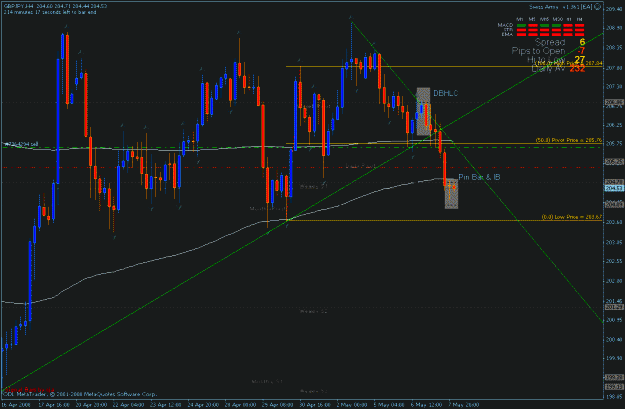Click the 209.40 price axis label
This screenshot has width=625, height=409.
(x=614, y=9)
